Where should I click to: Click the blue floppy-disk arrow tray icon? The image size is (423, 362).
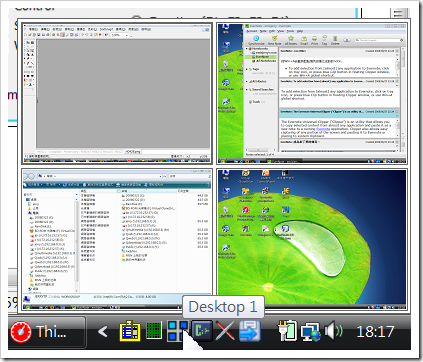click(x=250, y=331)
